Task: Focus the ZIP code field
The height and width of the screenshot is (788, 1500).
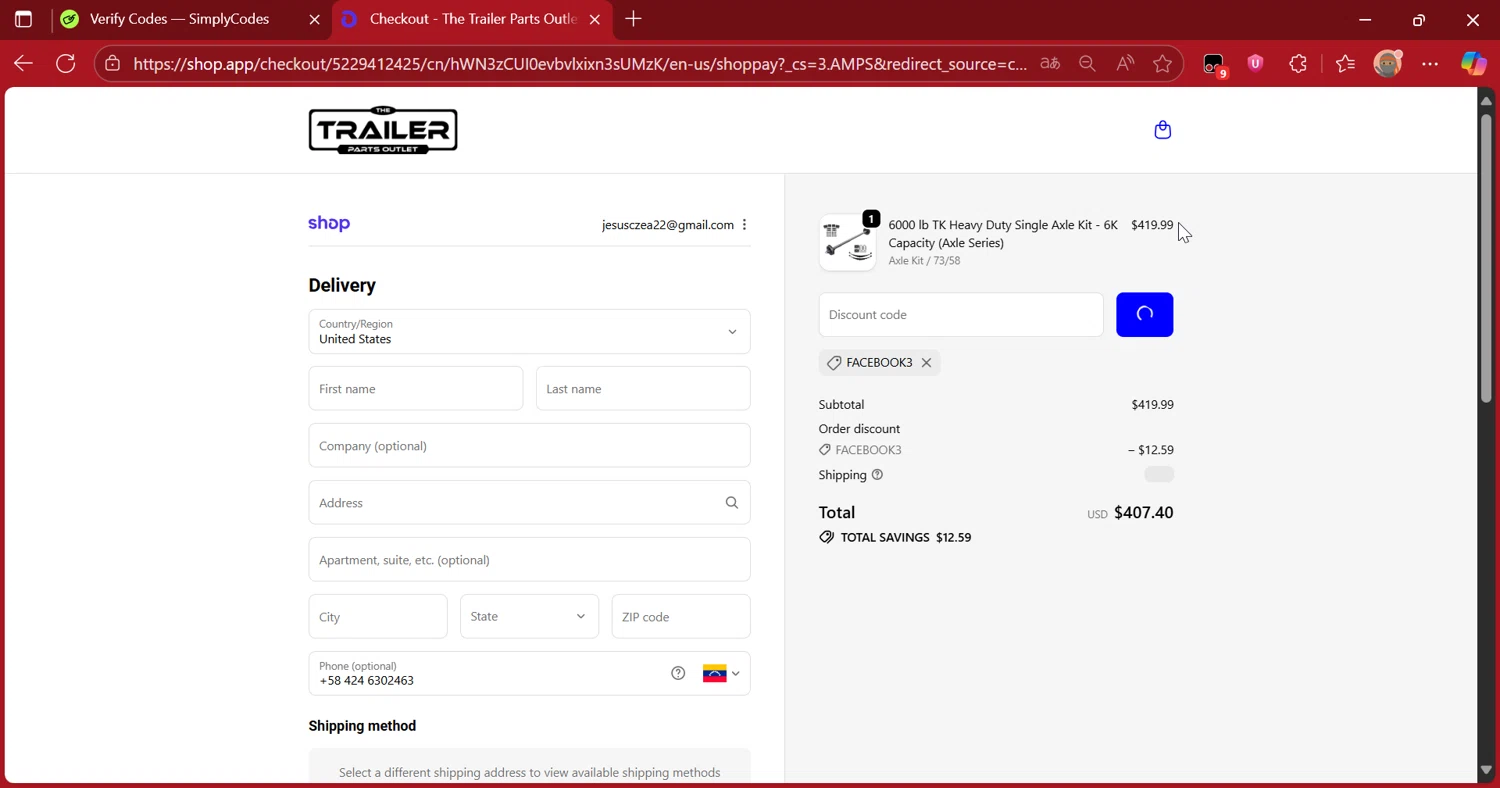Action: (x=681, y=617)
